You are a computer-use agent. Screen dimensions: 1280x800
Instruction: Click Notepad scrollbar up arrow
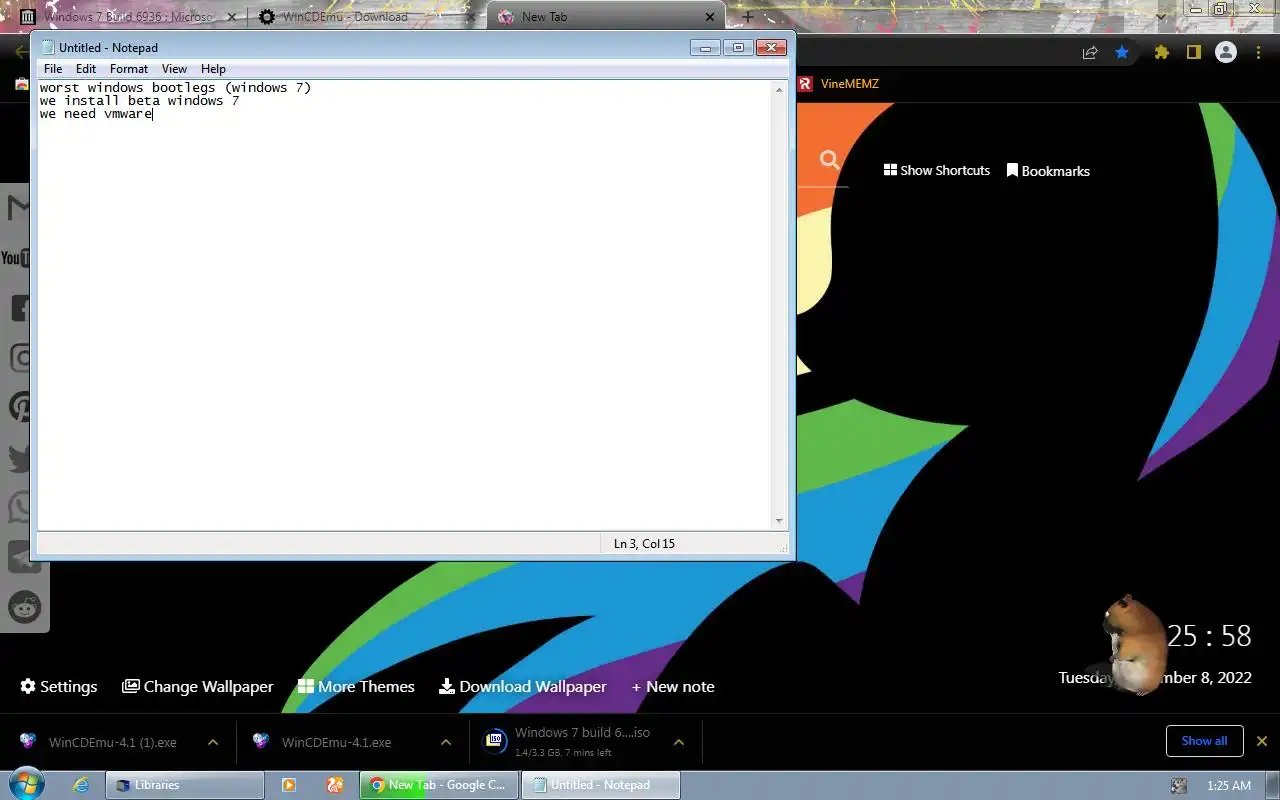pos(779,90)
